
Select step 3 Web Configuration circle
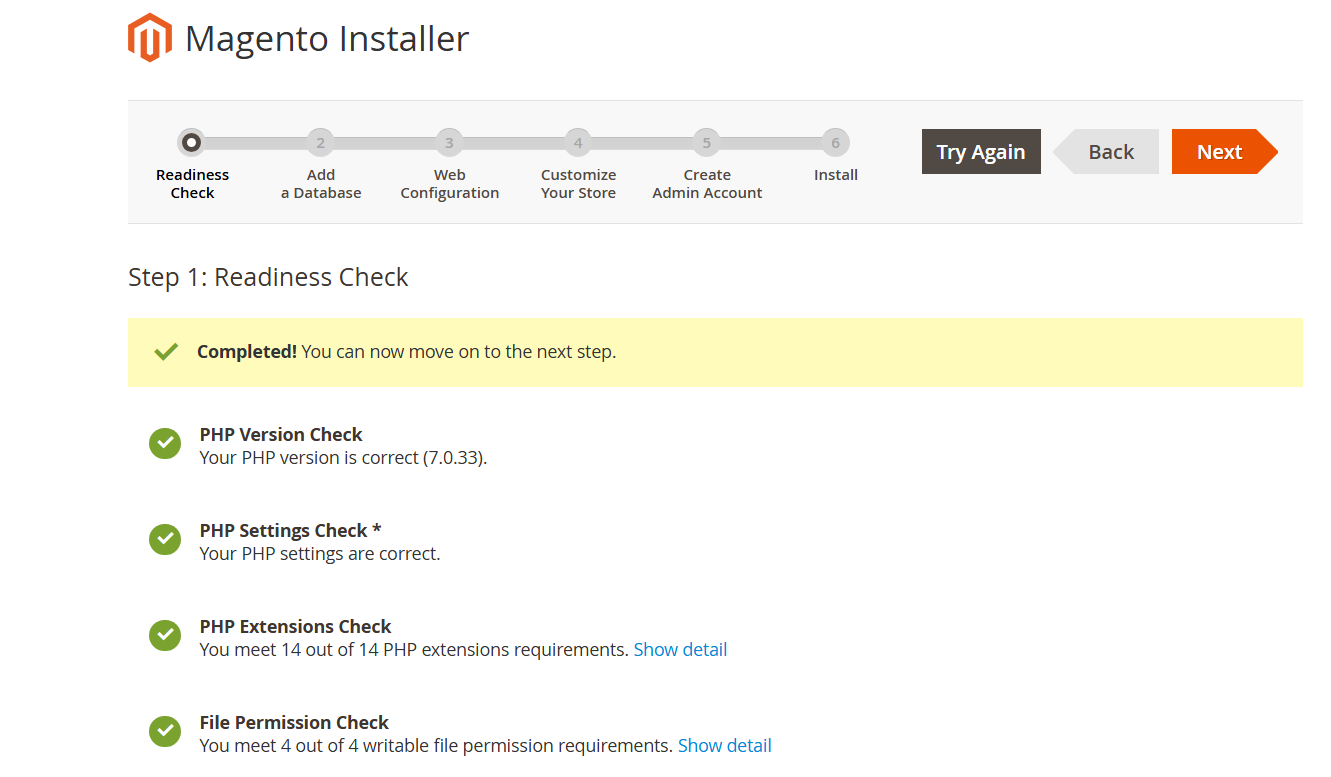(449, 143)
